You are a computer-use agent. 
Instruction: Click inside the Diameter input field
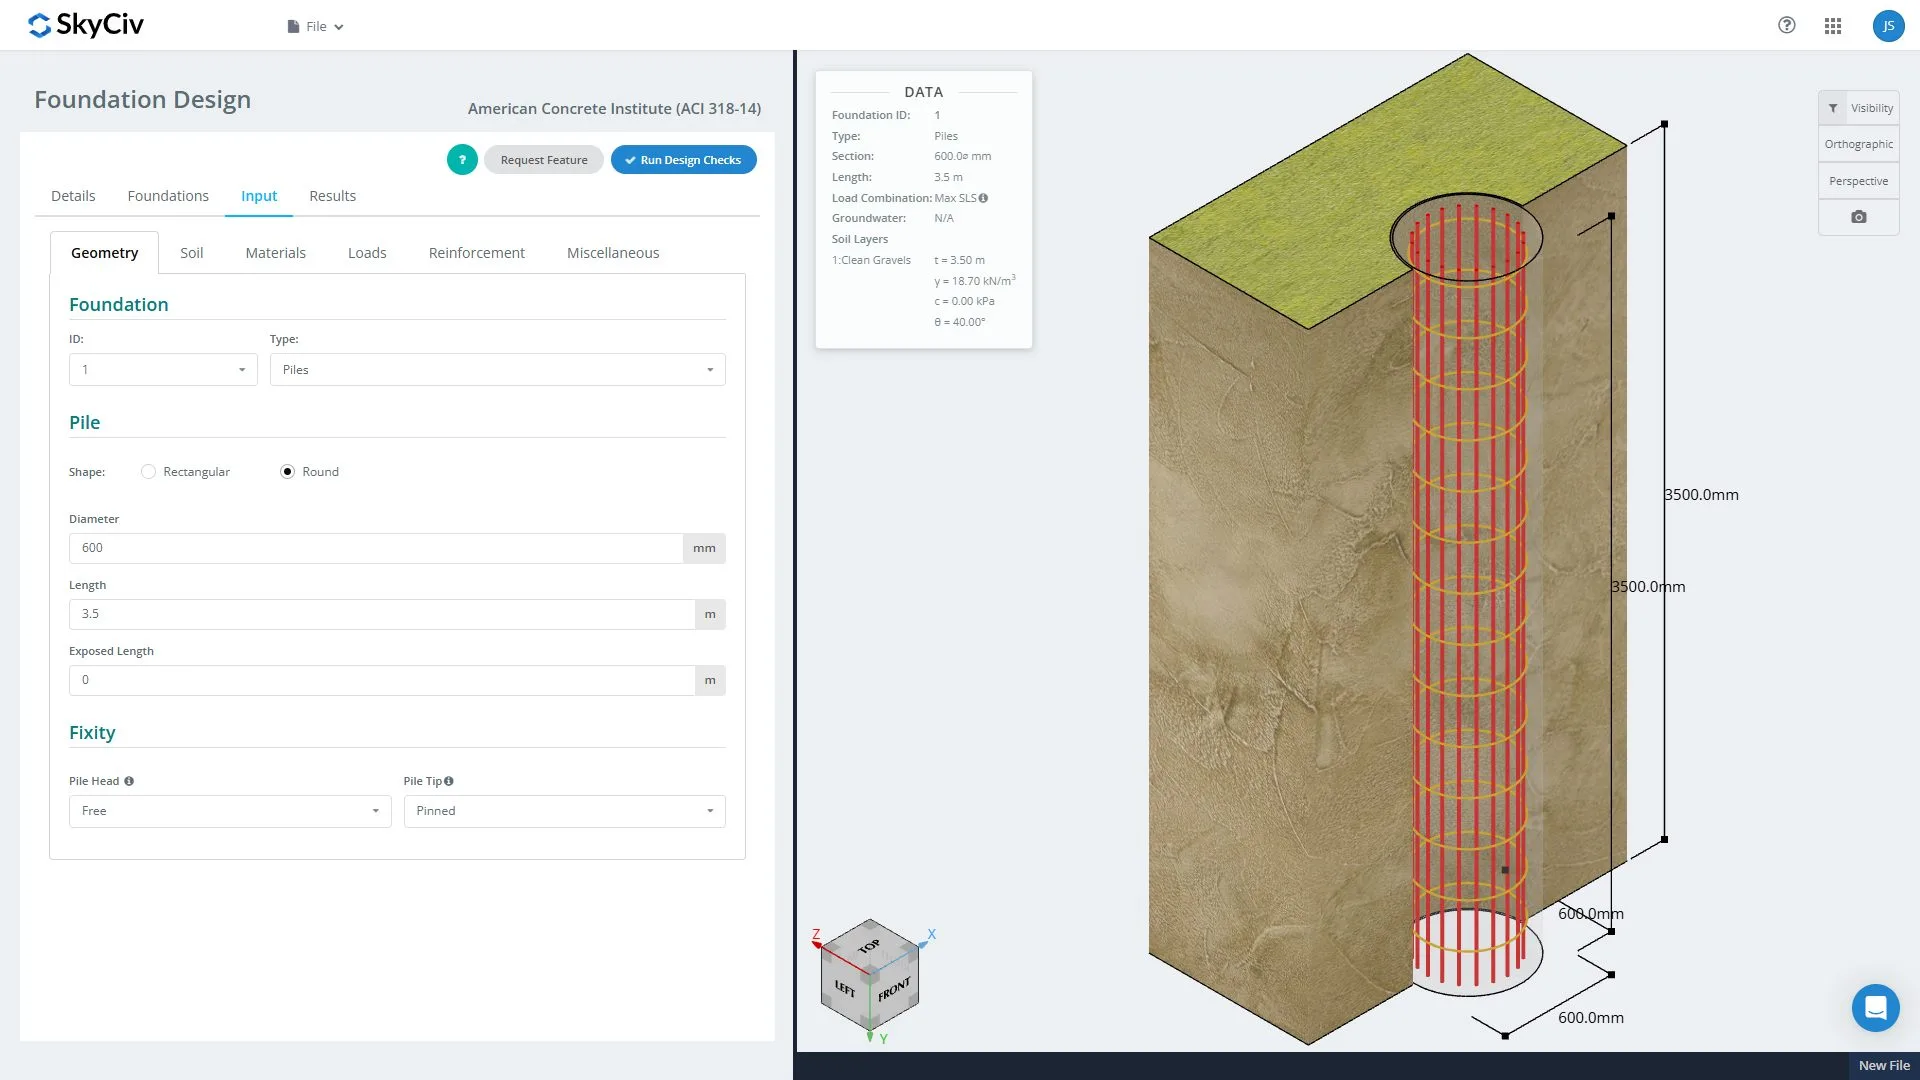[x=375, y=548]
